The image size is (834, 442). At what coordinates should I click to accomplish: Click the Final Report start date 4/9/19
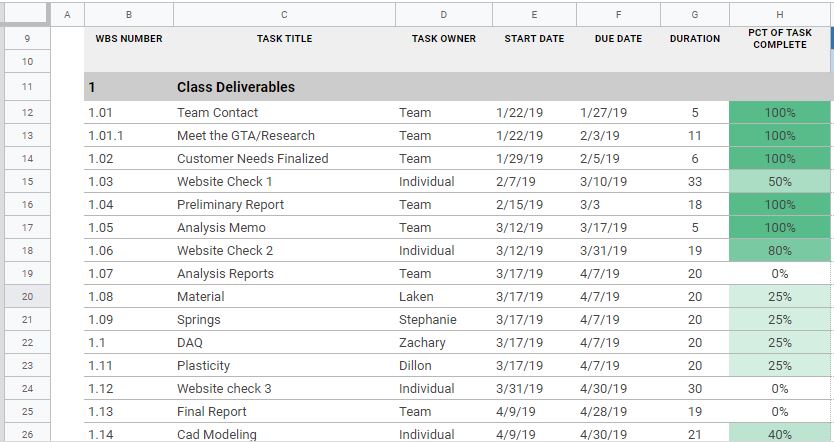pyautogui.click(x=534, y=412)
